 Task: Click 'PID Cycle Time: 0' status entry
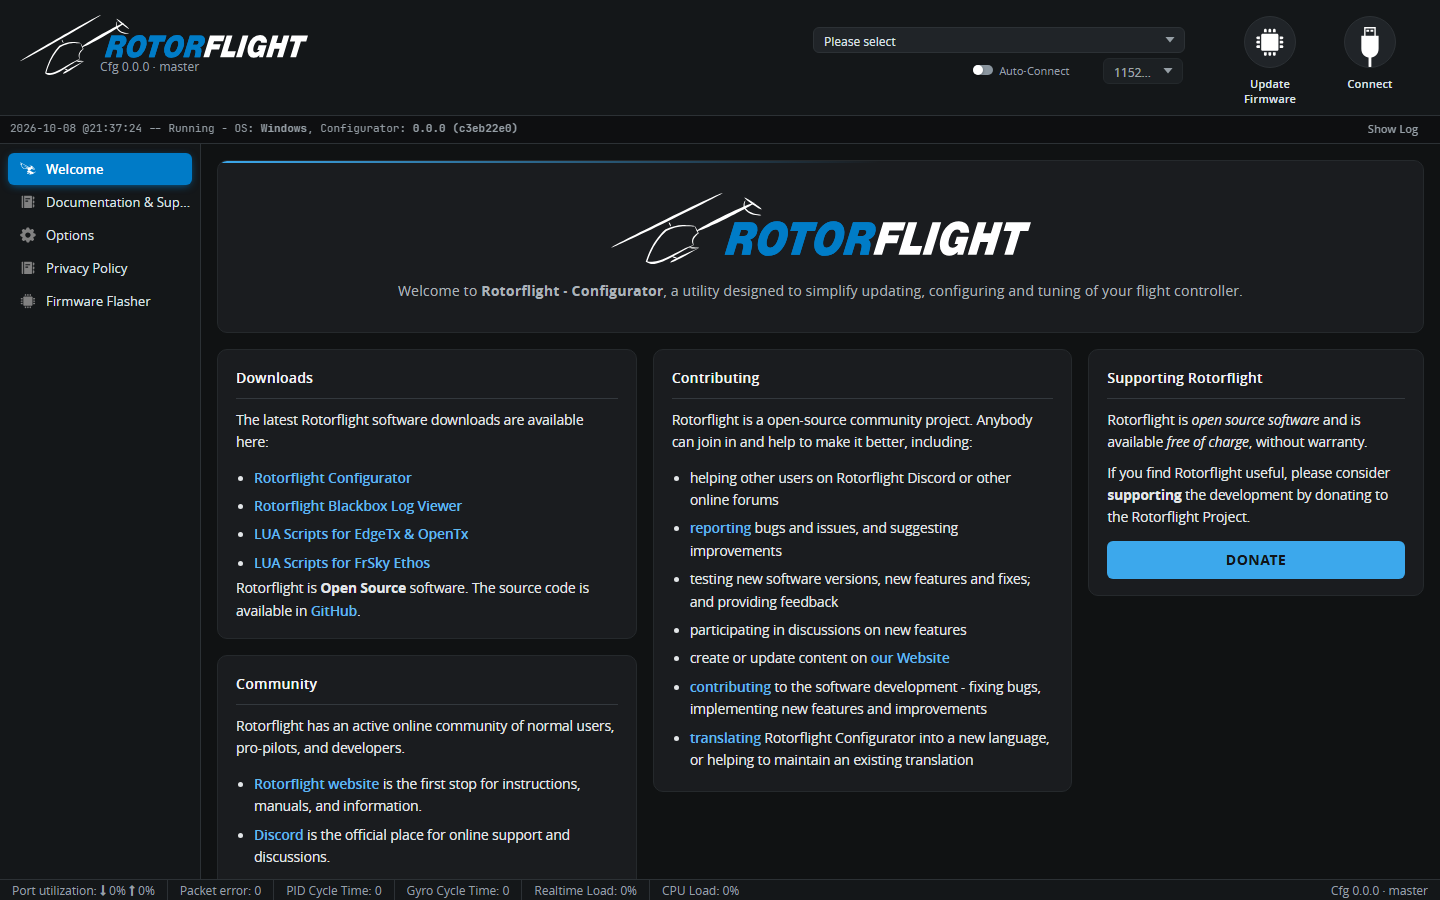[x=334, y=890]
